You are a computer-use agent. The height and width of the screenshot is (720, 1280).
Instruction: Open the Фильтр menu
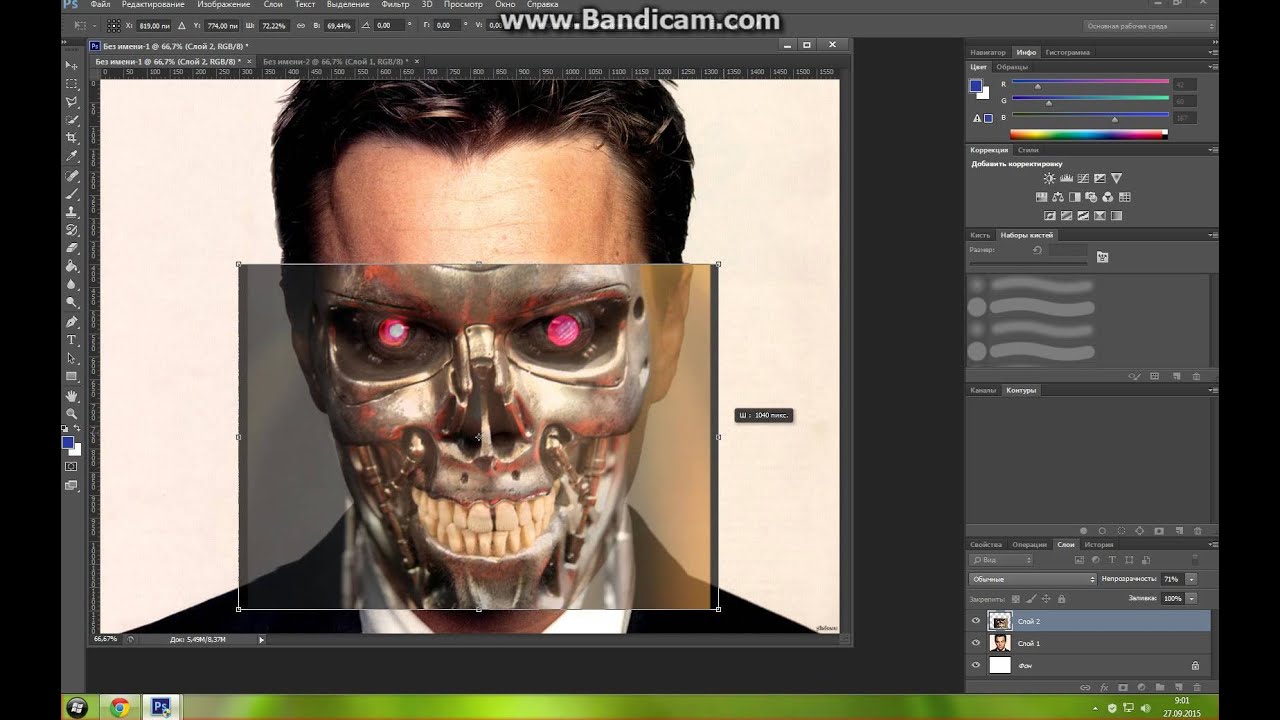395,5
